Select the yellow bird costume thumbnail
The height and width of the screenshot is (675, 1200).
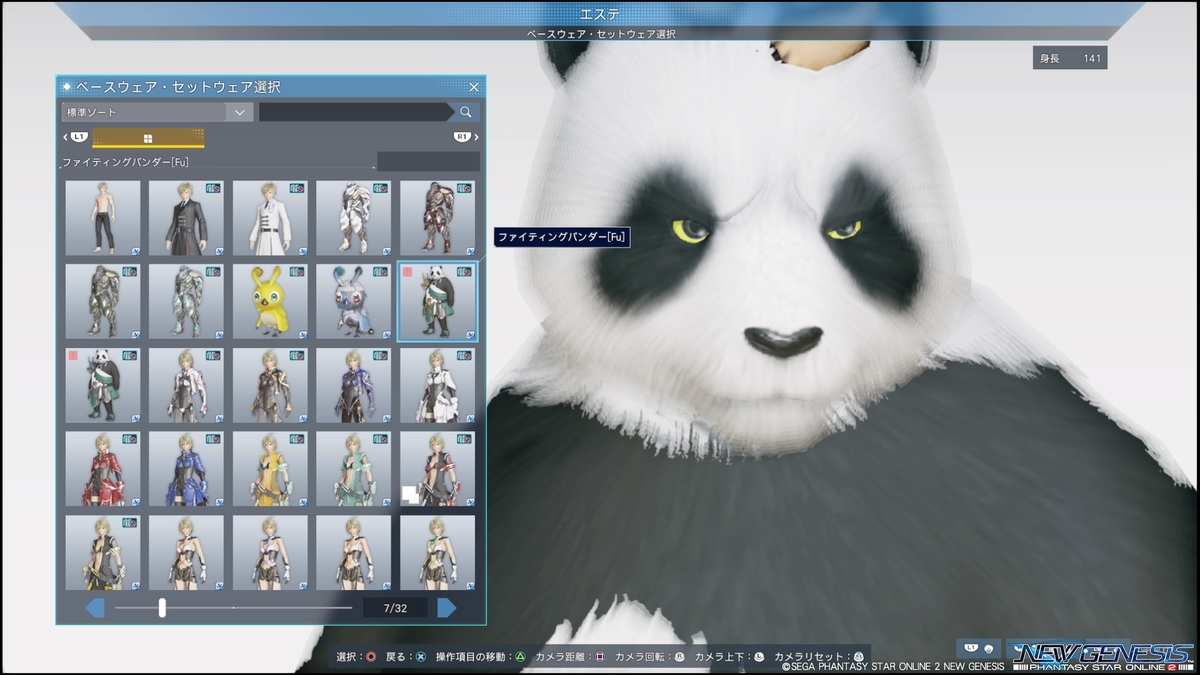(x=271, y=301)
